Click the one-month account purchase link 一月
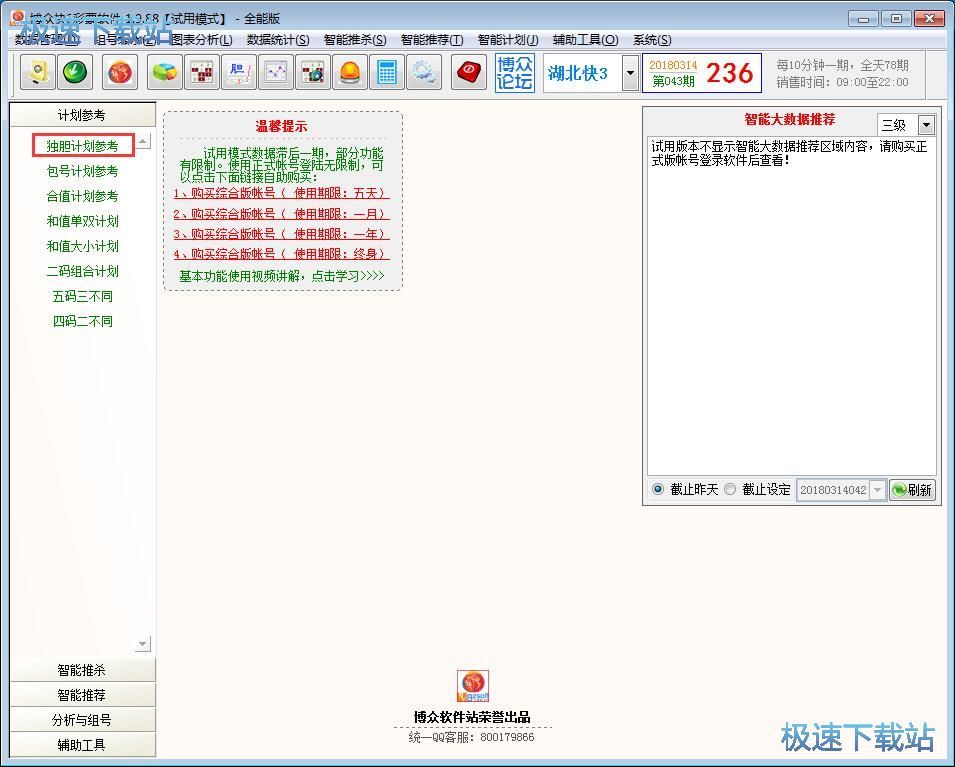 point(281,214)
